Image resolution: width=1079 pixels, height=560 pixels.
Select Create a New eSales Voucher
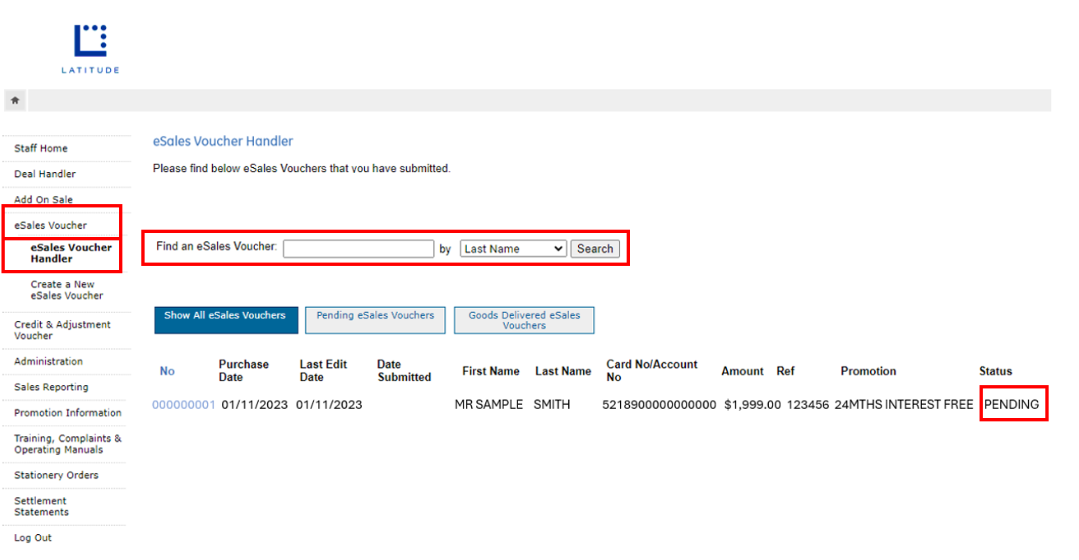tap(66, 290)
